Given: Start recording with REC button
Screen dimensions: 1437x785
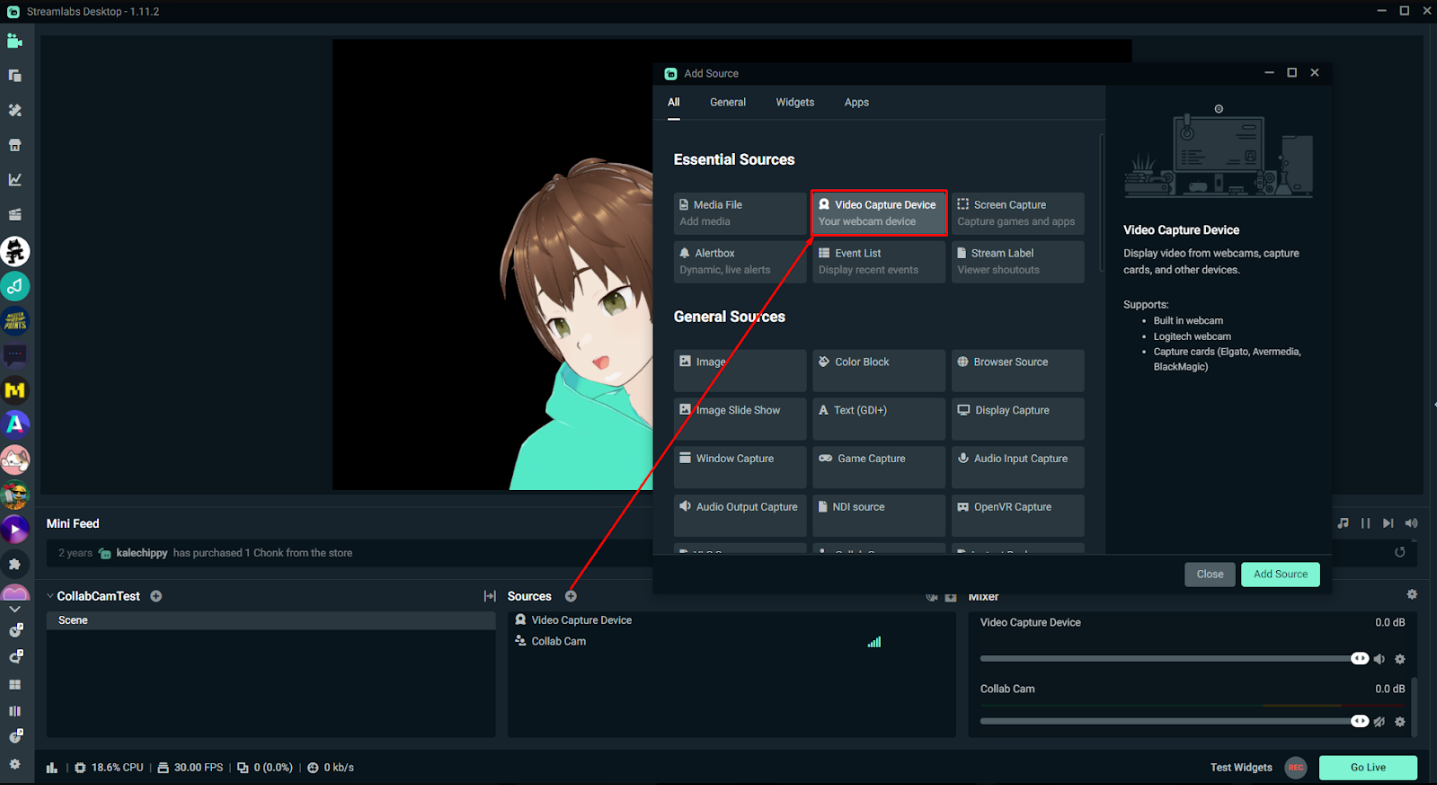Looking at the screenshot, I should click(x=1296, y=768).
